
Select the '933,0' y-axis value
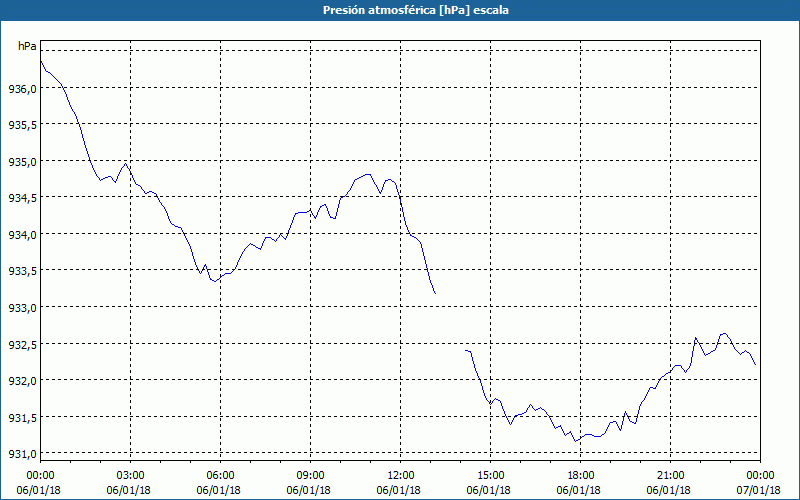click(x=22, y=307)
